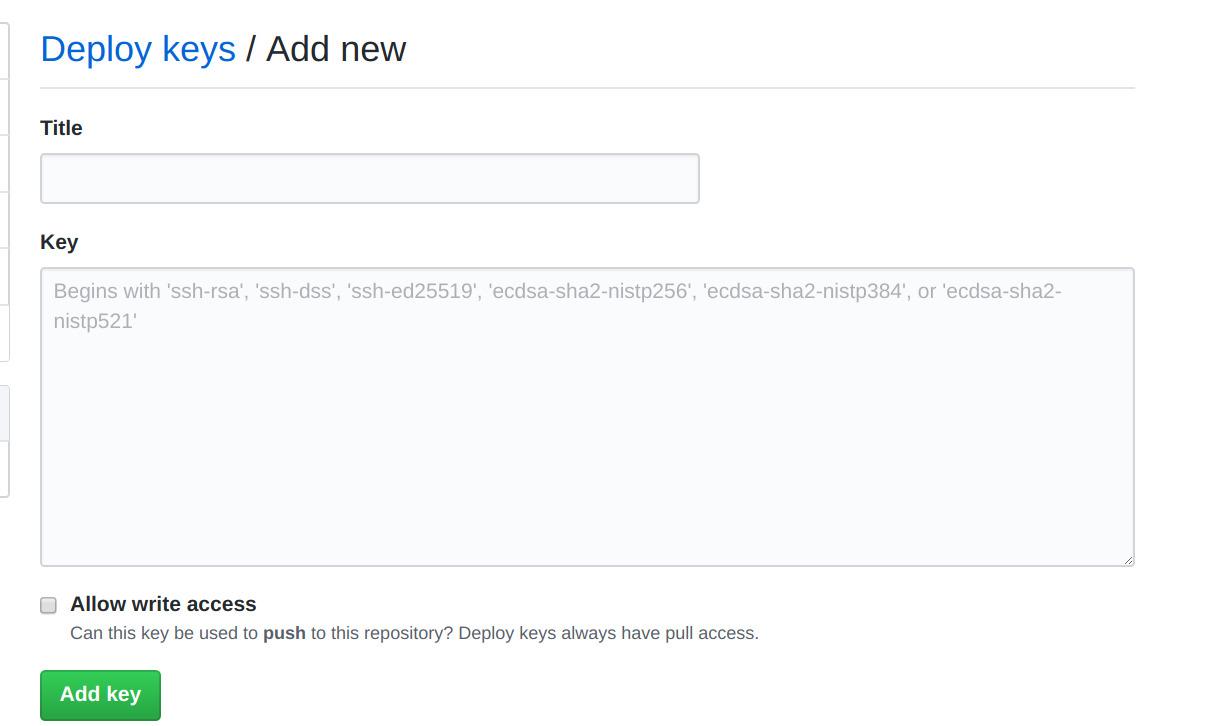Click empty middle area of the Key textarea
Screen dimensions: 1222x726
(x=587, y=440)
